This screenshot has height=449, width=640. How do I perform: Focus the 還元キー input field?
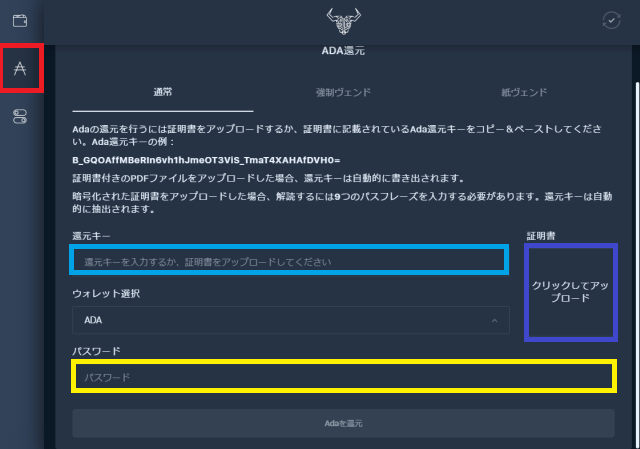[x=290, y=261]
